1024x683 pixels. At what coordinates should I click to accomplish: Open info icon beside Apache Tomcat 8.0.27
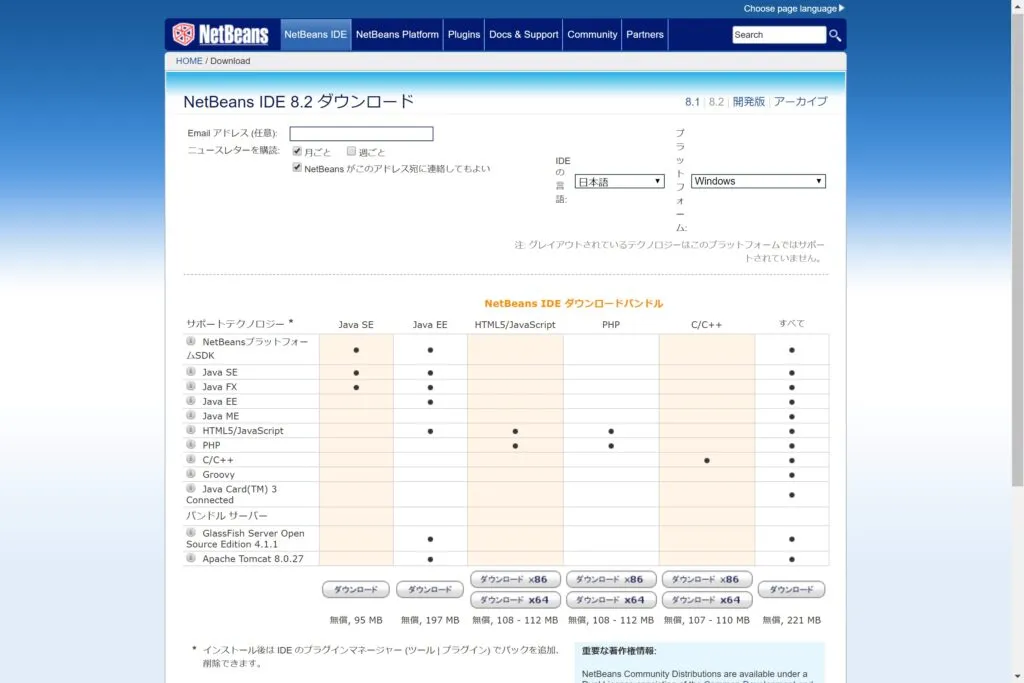click(x=191, y=558)
